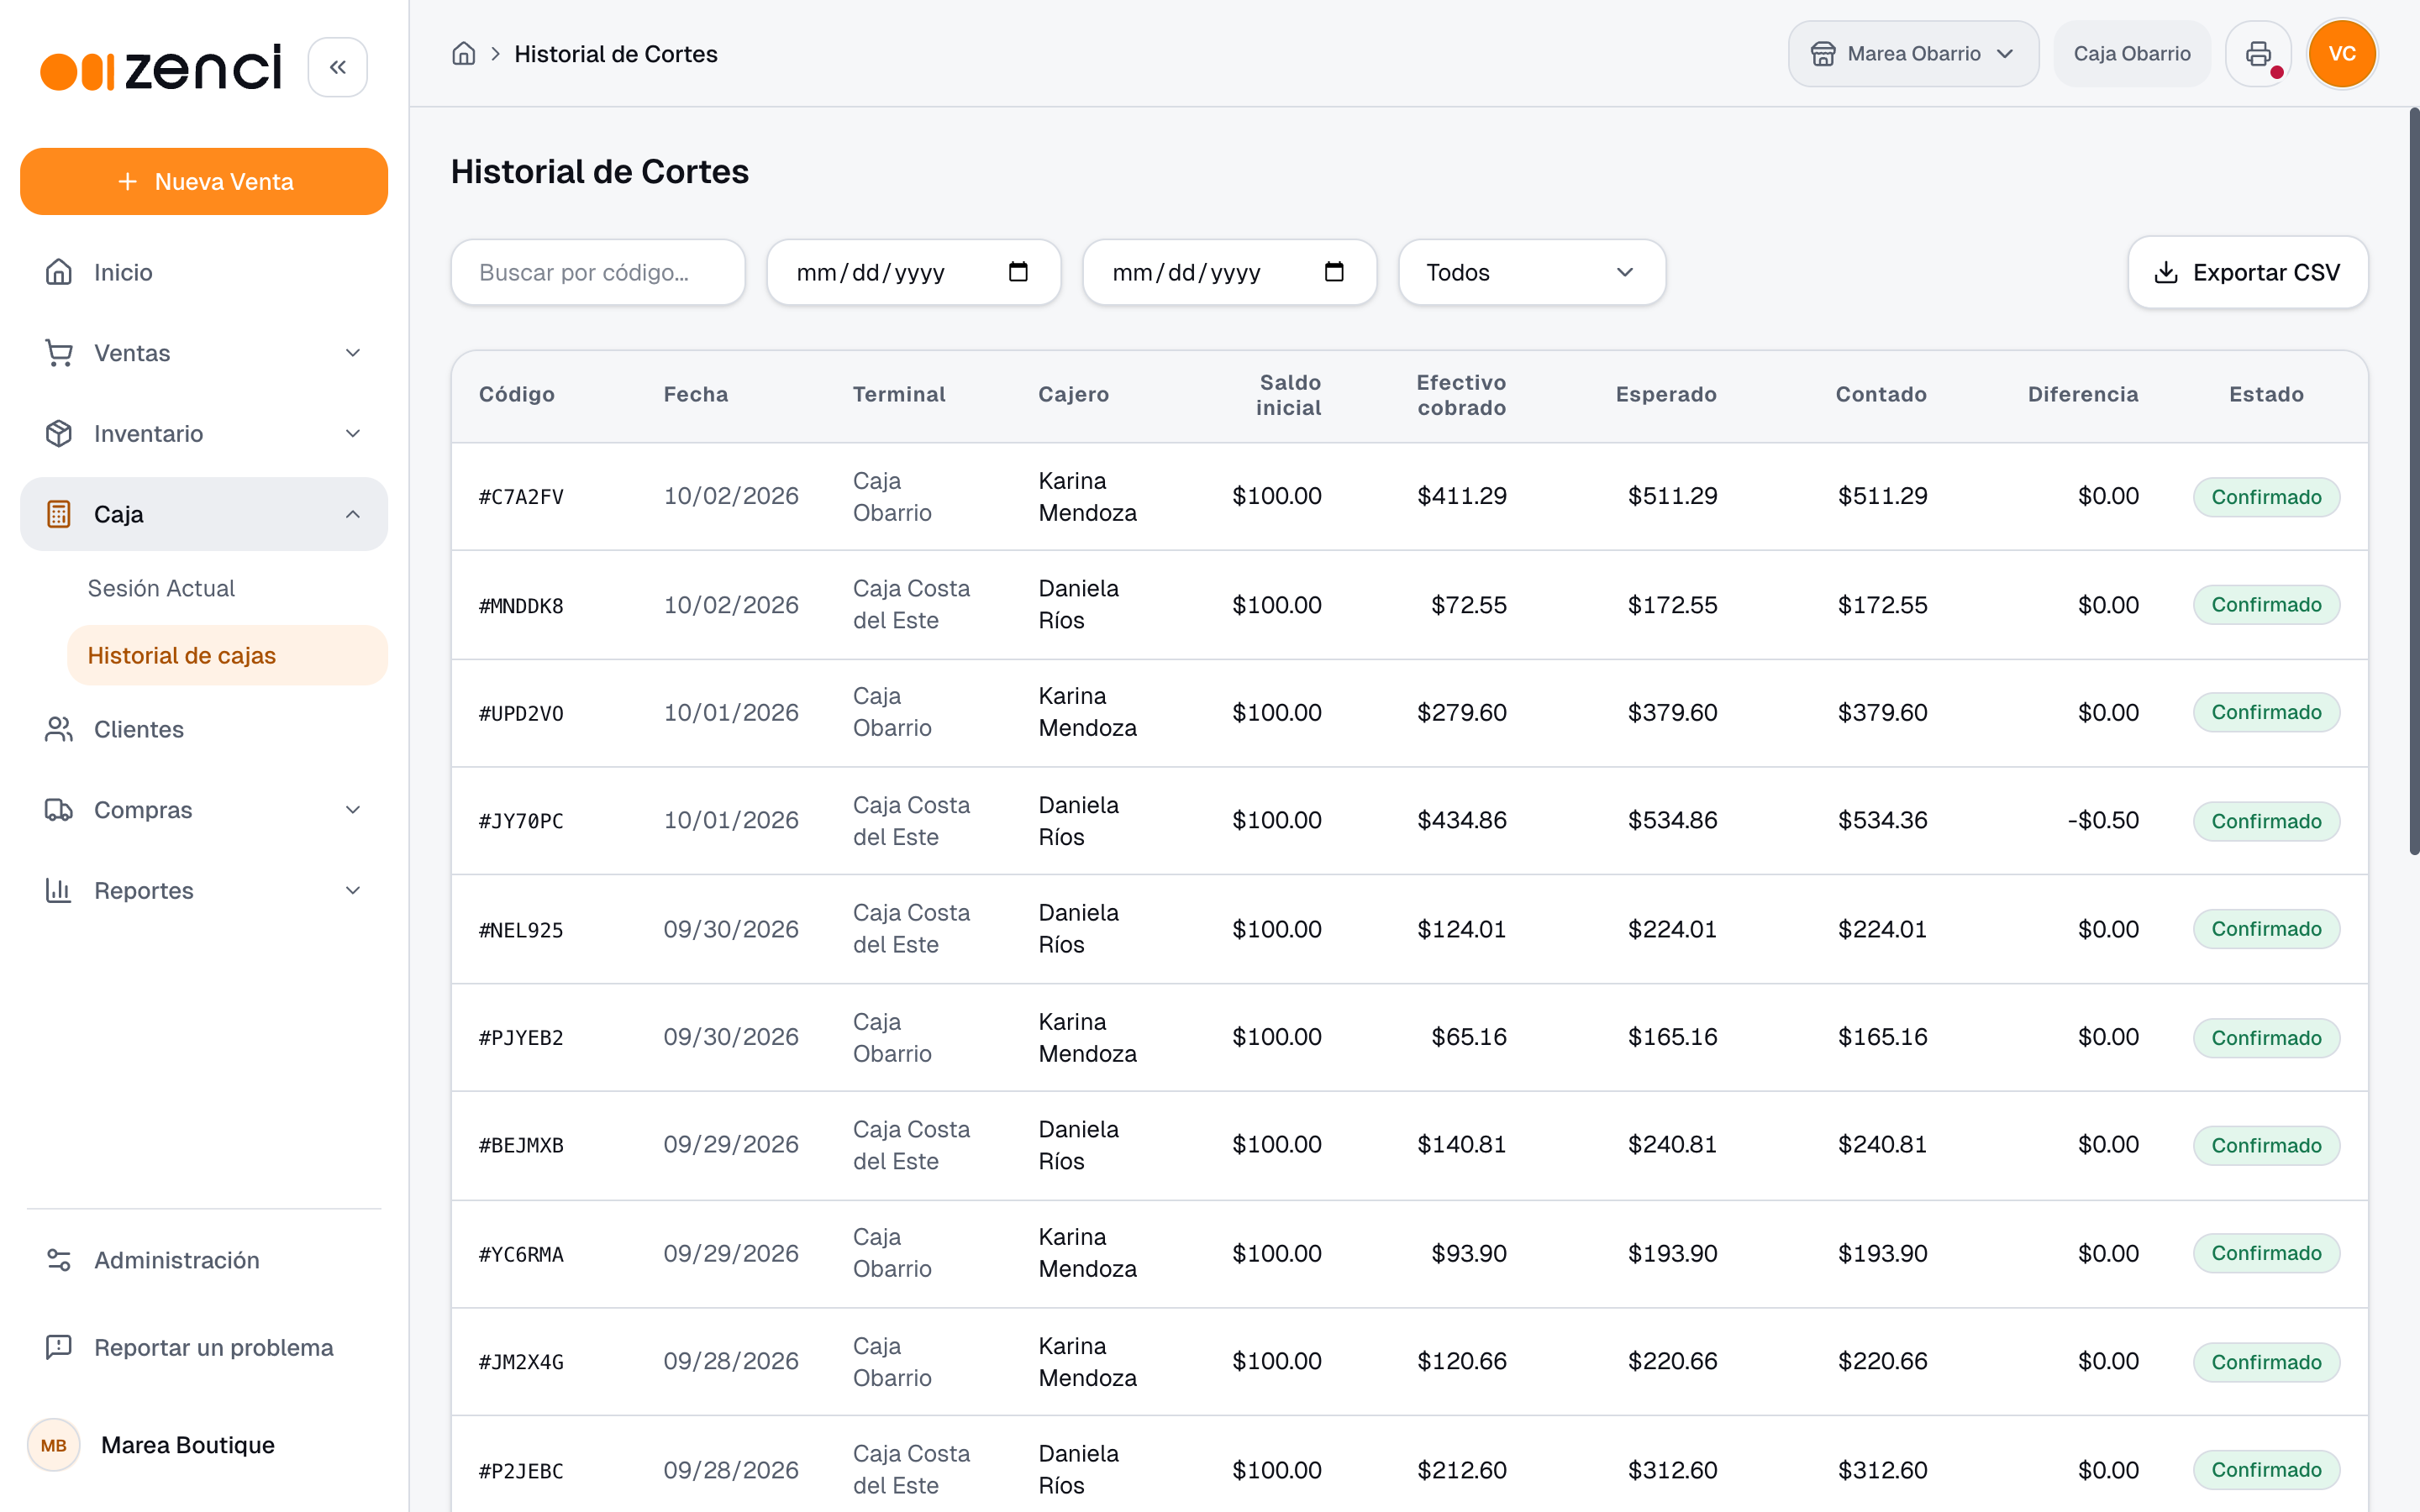Open Administración settings
The width and height of the screenshot is (2420, 1512).
tap(204, 1260)
